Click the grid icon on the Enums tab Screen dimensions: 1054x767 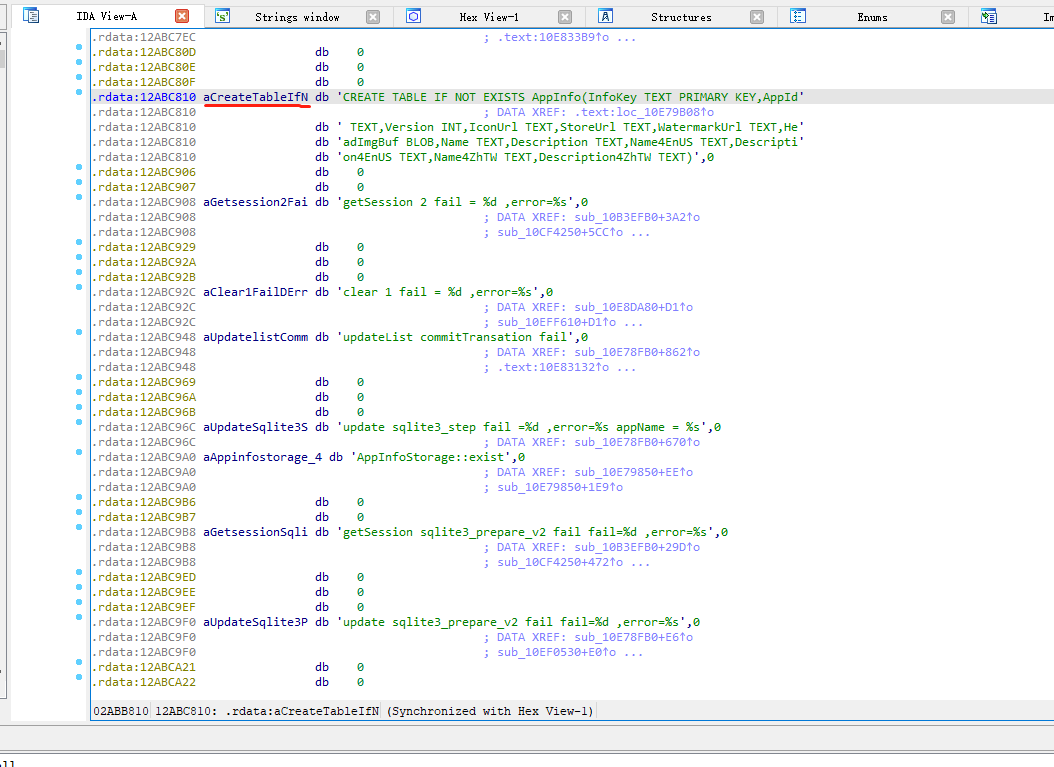pyautogui.click(x=798, y=16)
